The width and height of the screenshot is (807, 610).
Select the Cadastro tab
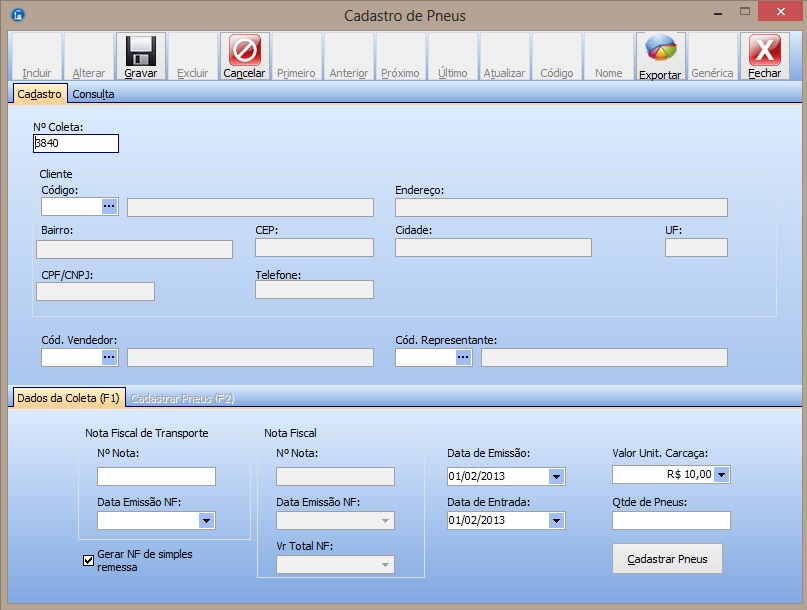pyautogui.click(x=40, y=94)
